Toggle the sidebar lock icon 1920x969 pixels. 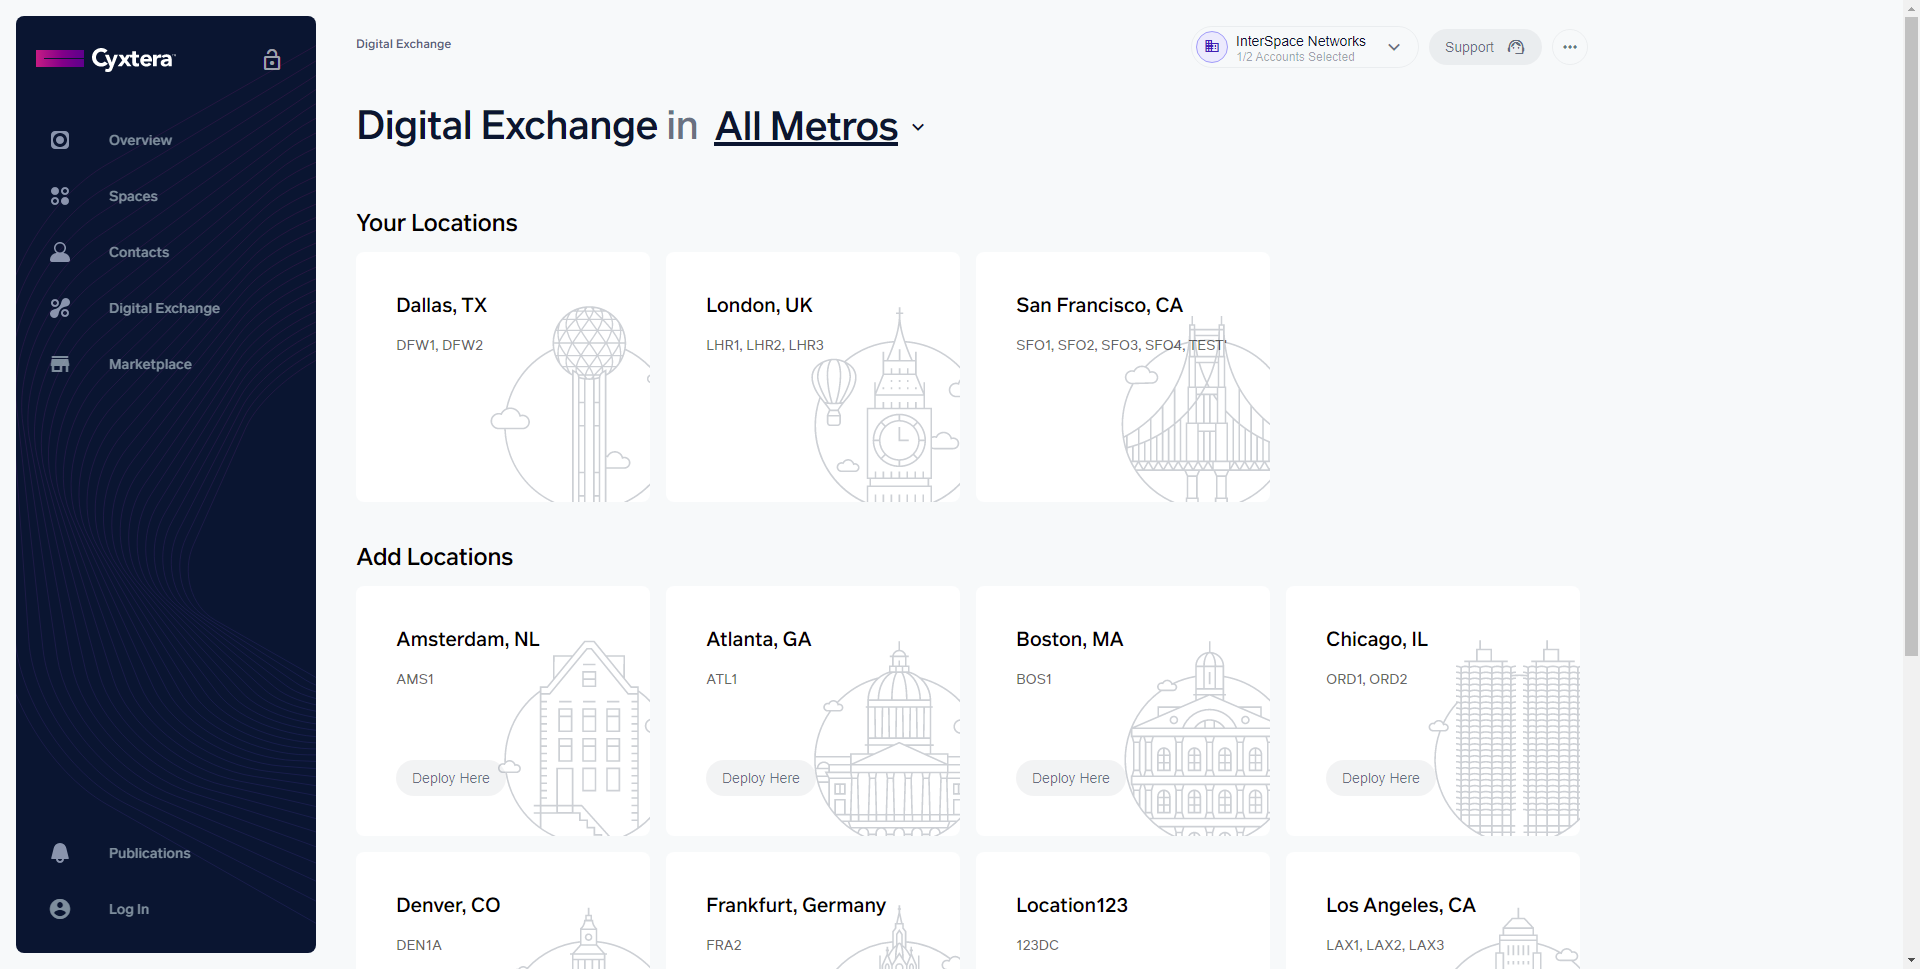coord(272,60)
